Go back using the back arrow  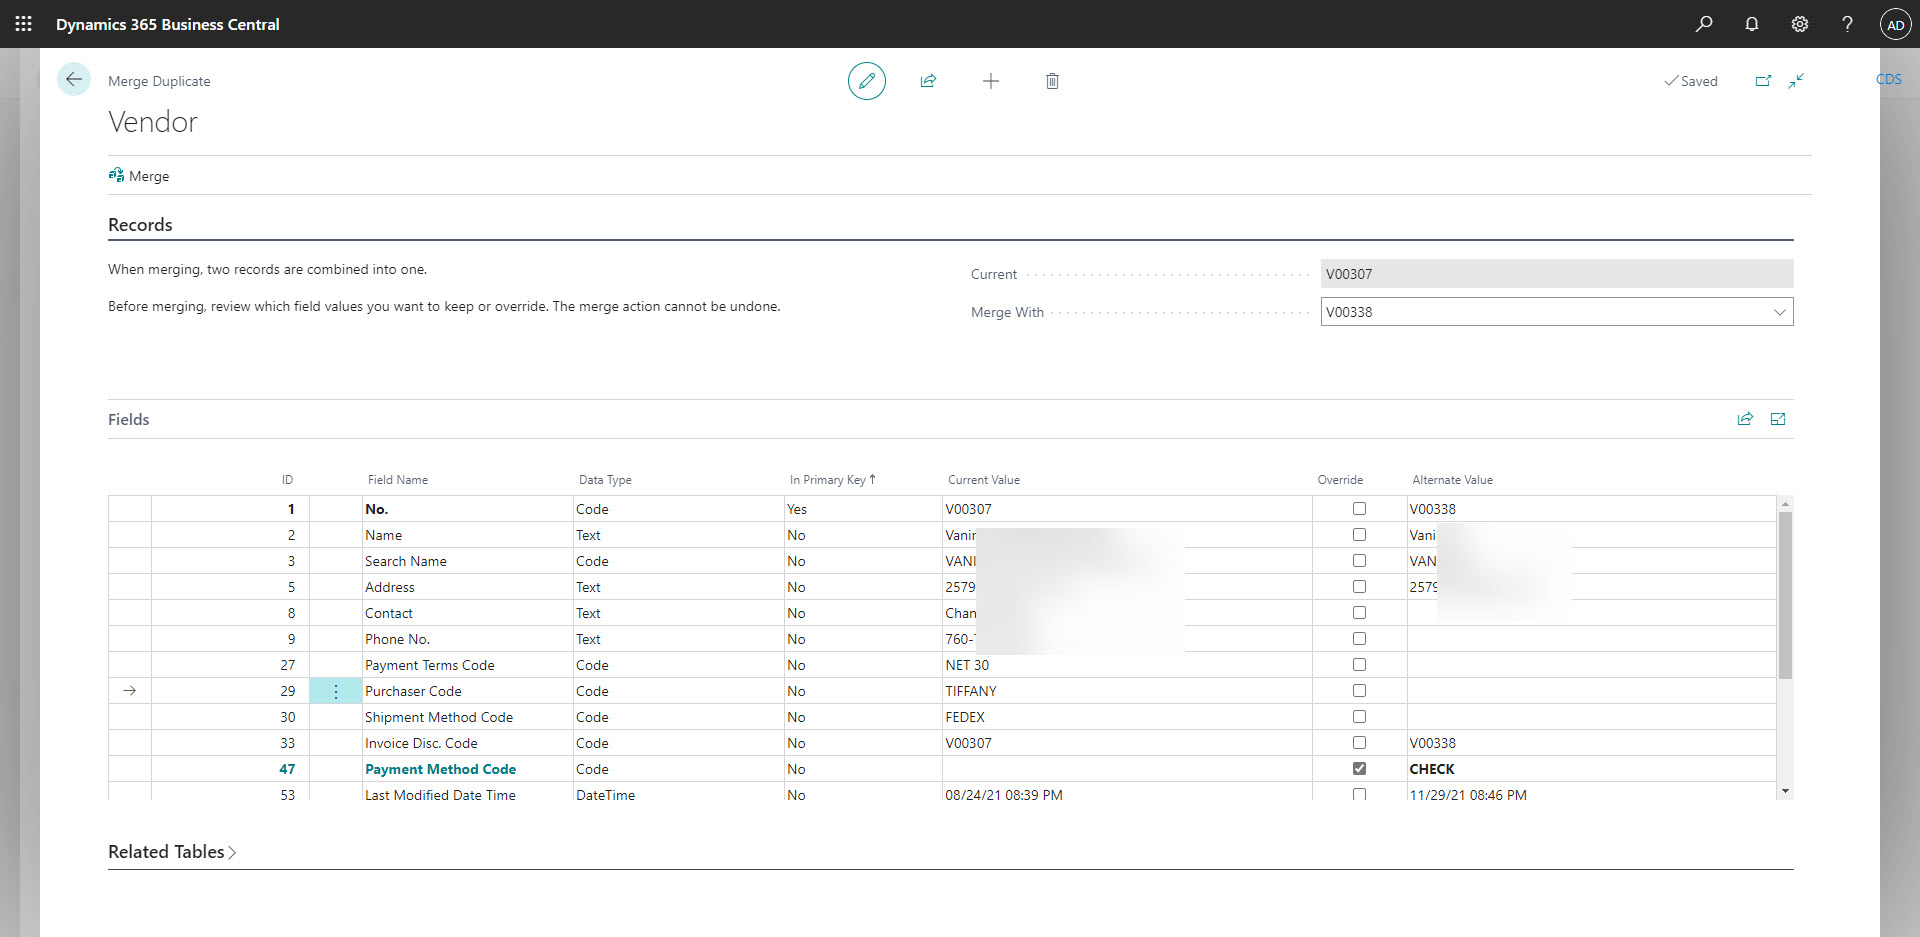tap(74, 79)
